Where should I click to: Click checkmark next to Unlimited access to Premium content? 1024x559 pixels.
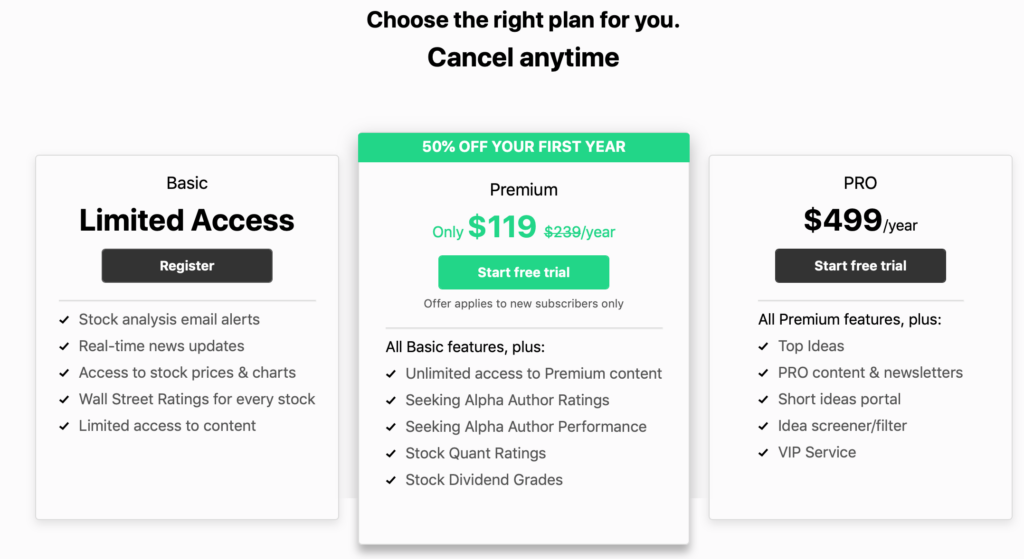(x=391, y=374)
